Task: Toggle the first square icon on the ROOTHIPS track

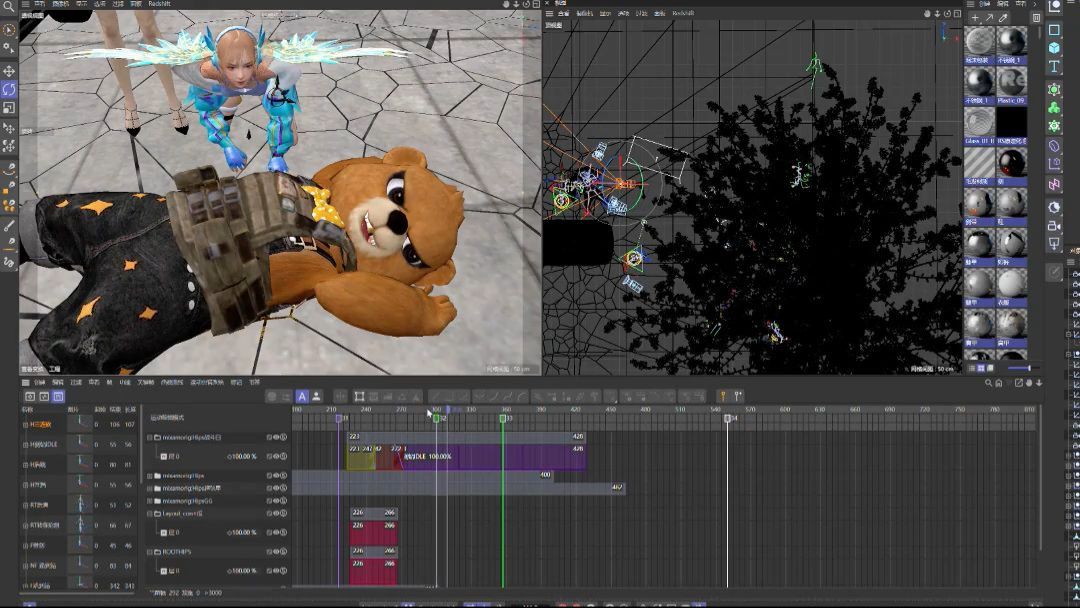Action: (269, 552)
